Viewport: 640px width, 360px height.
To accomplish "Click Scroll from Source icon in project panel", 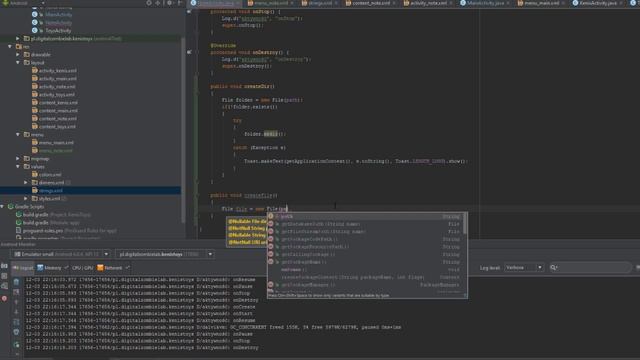I will coord(149,3).
